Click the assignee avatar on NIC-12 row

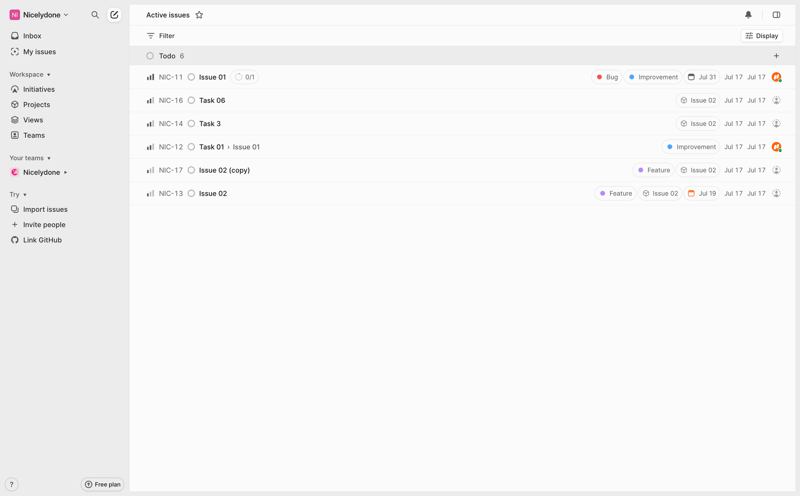point(776,147)
